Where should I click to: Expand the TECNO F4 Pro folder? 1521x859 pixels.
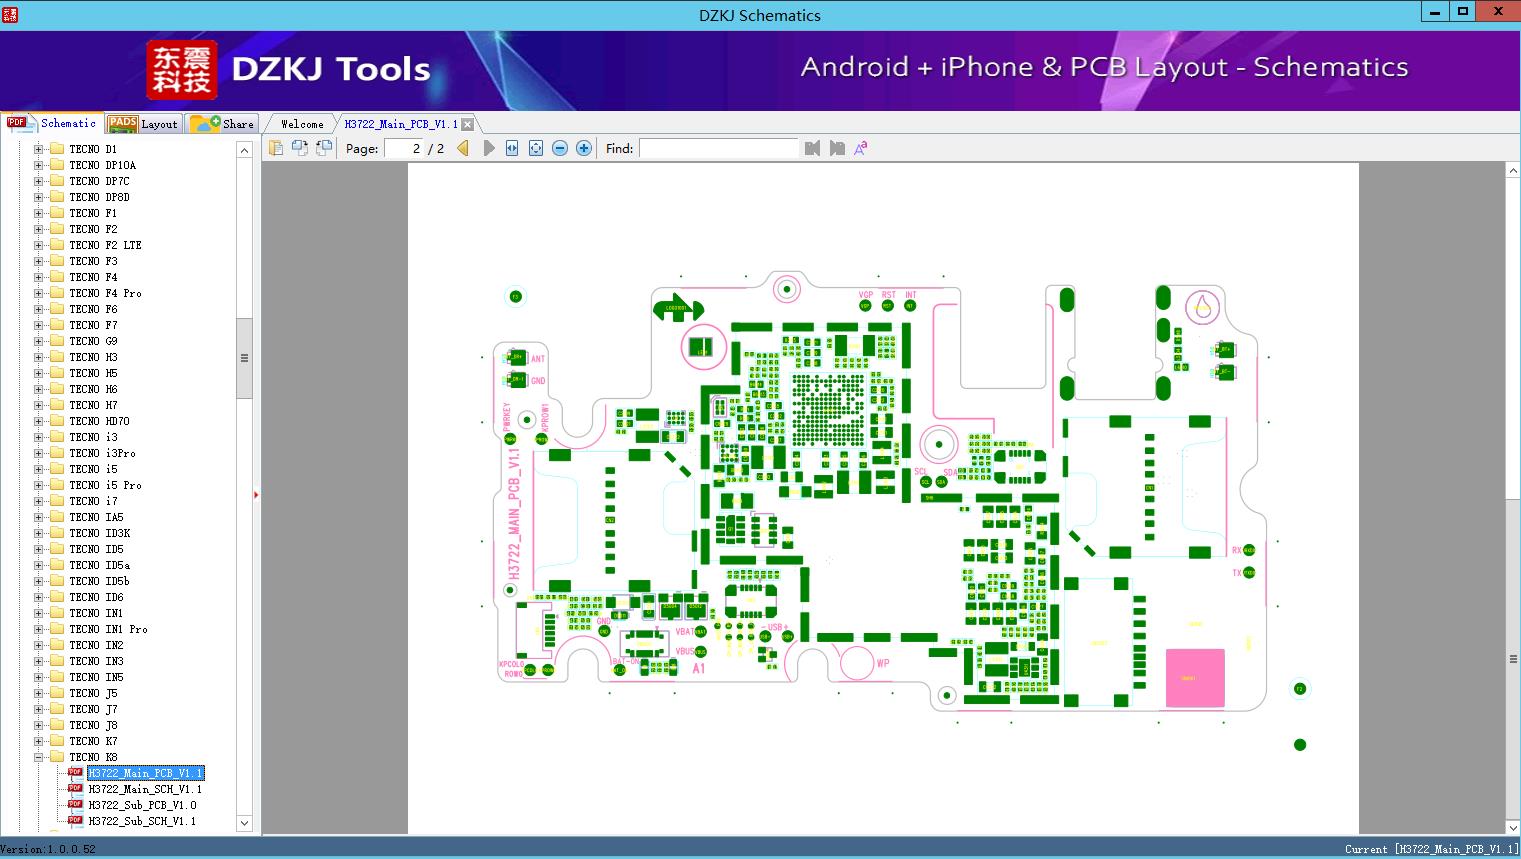tap(39, 293)
